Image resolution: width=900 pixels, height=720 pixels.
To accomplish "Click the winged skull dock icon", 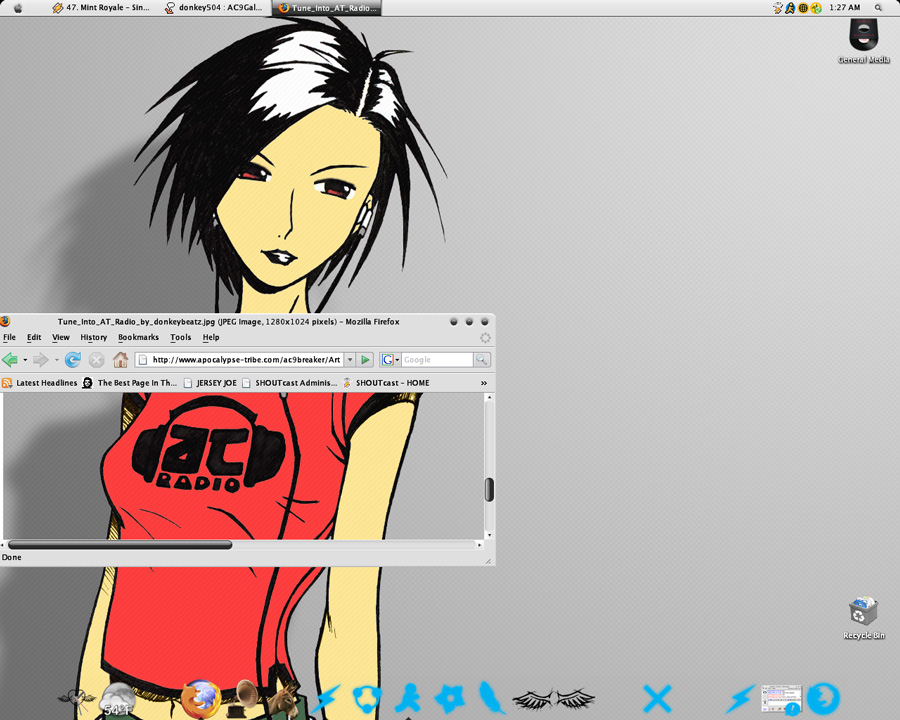I will pos(77,700).
